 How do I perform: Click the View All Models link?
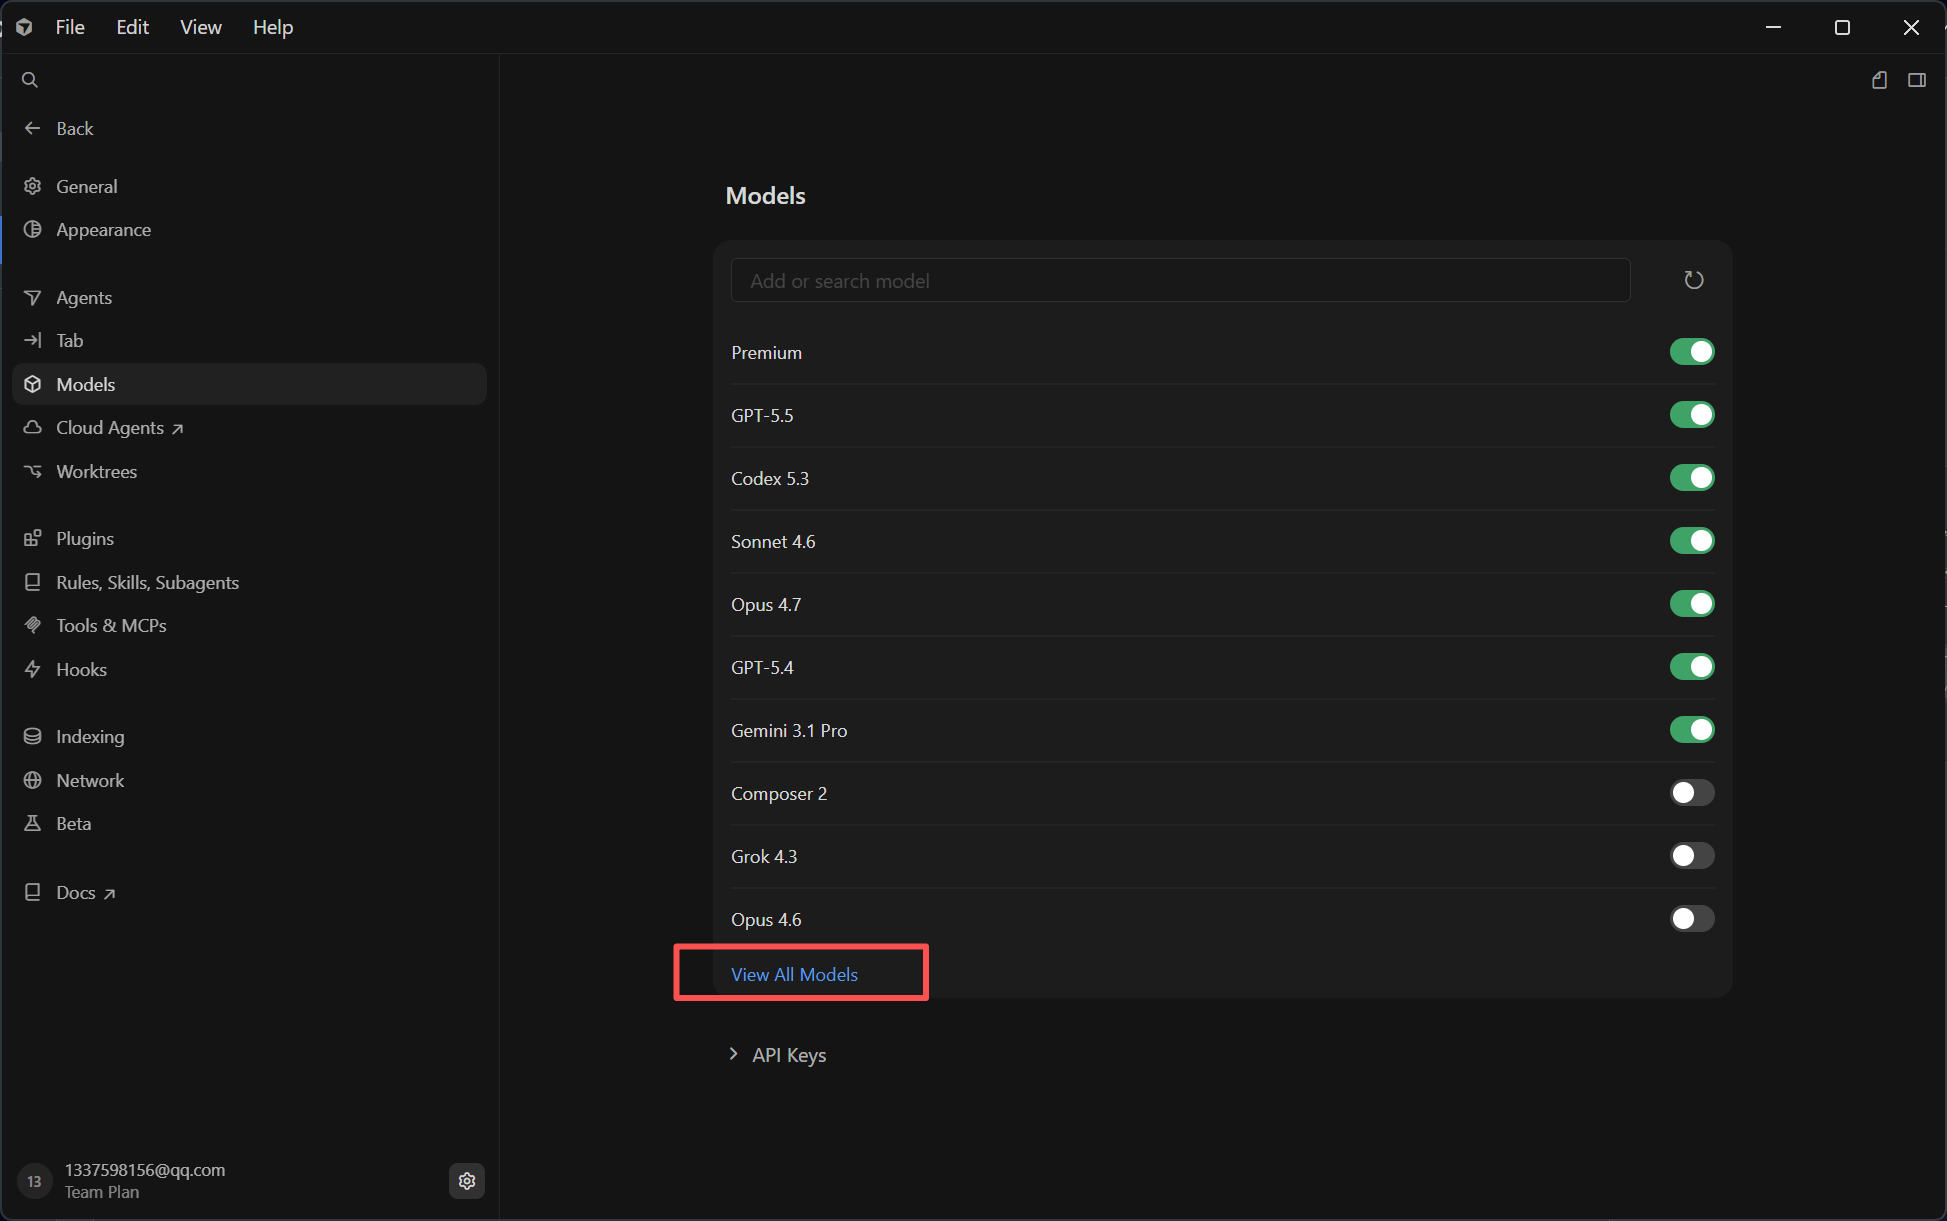[794, 974]
